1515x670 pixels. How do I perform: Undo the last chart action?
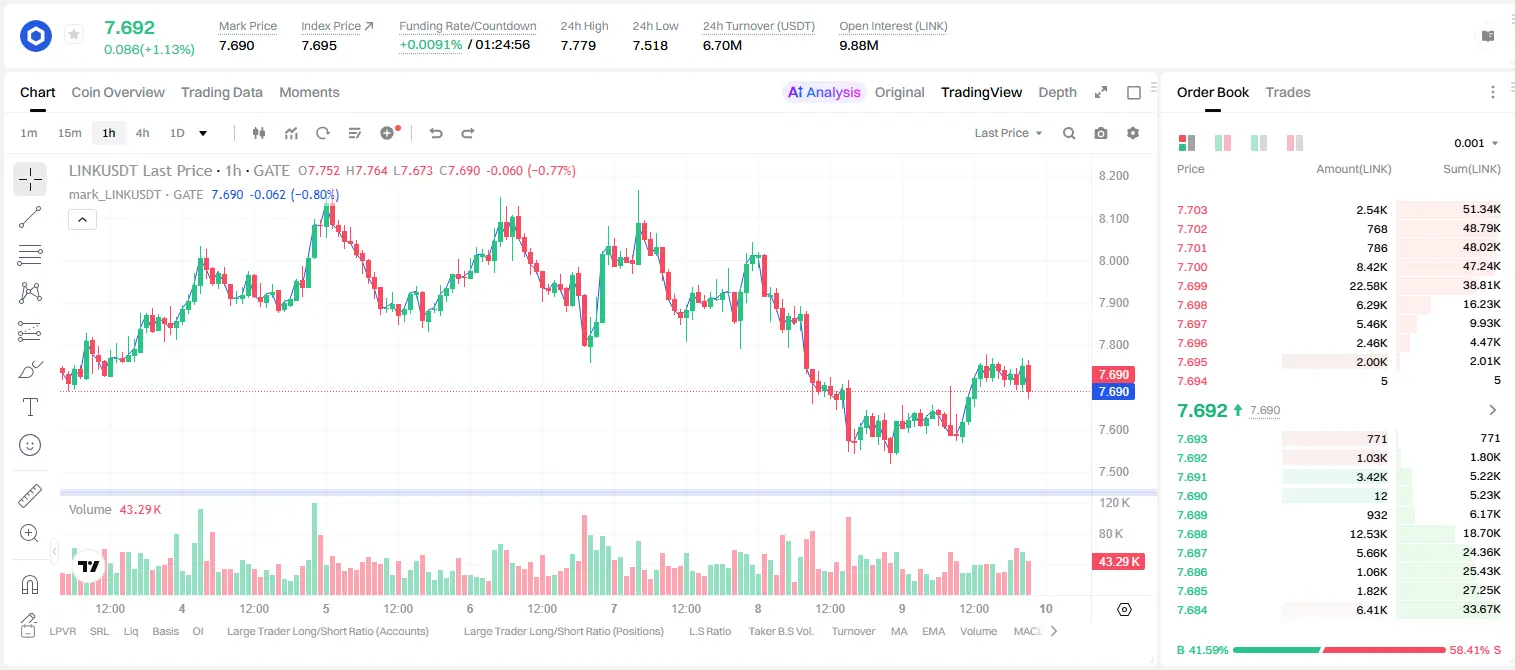435,133
